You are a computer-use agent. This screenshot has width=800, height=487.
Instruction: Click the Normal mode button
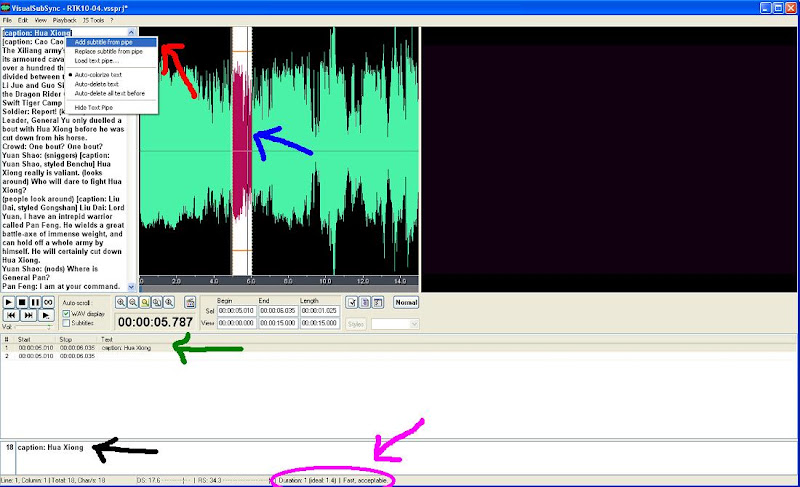point(406,302)
